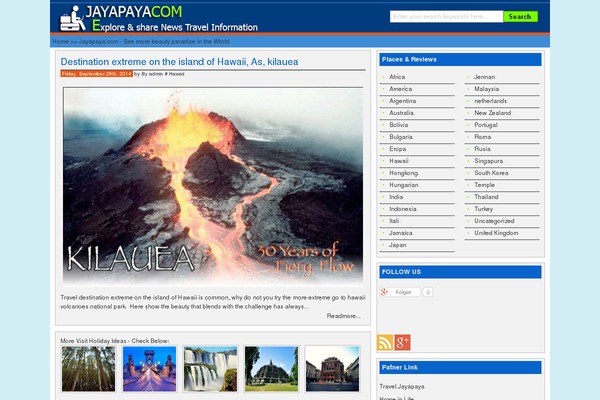The width and height of the screenshot is (600, 400).
Task: Open Eropa category
Action: (397, 149)
